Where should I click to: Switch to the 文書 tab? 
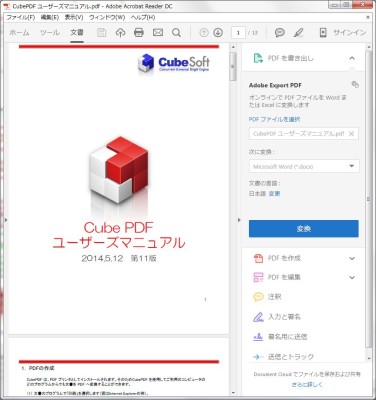77,33
